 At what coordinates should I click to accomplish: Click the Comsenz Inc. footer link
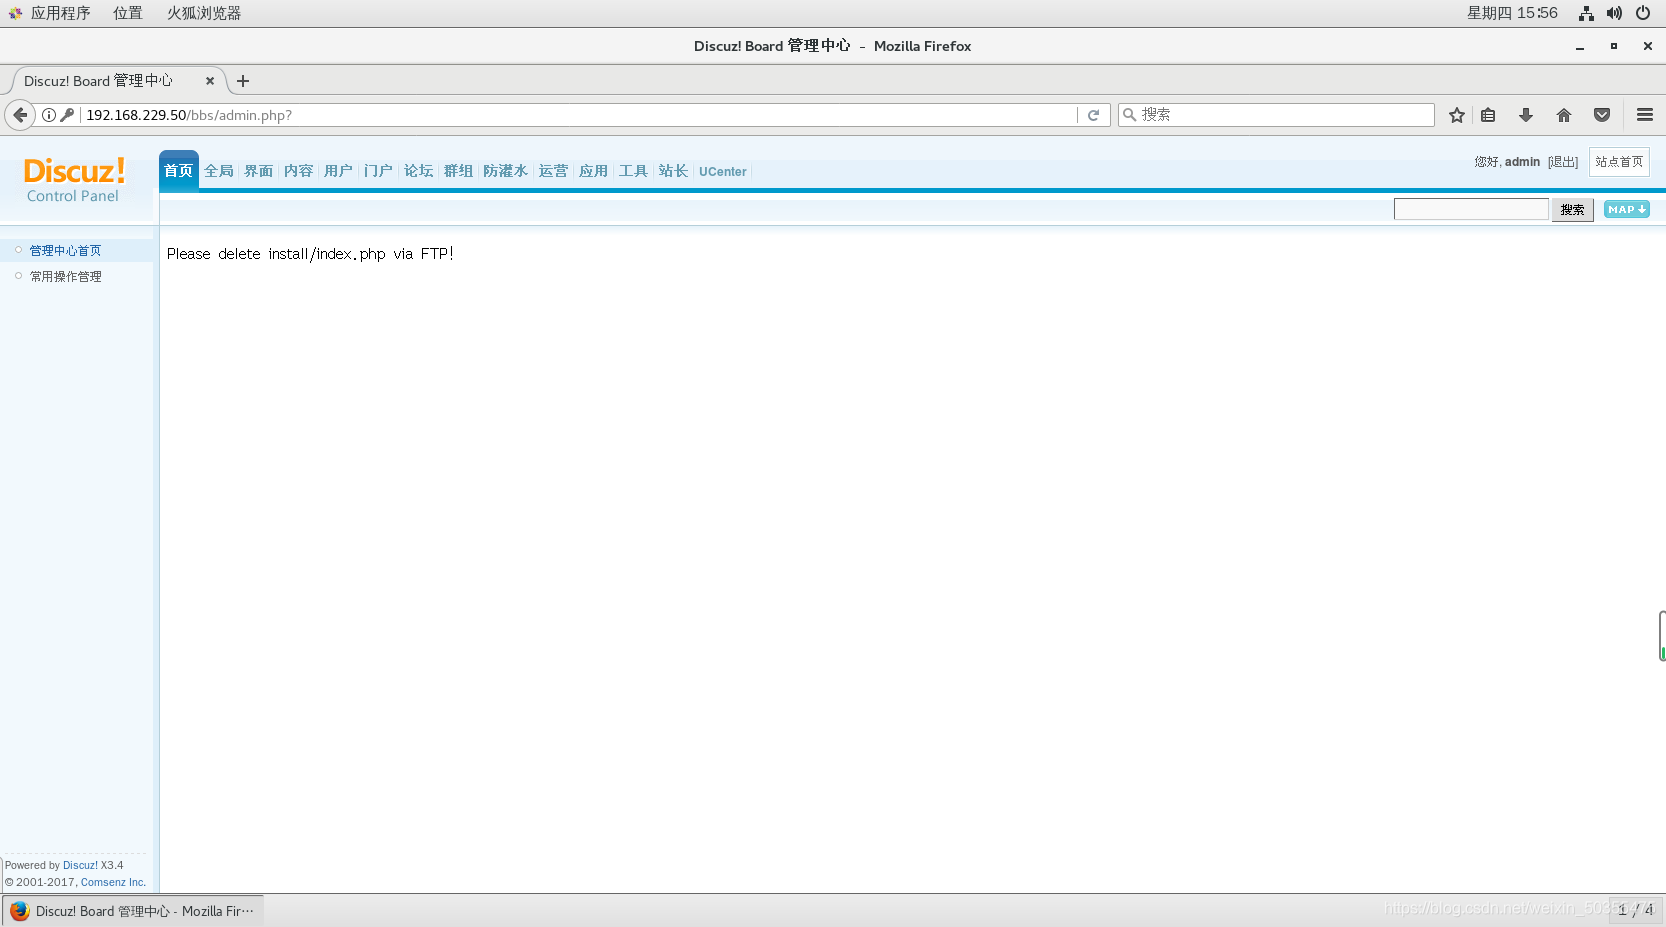tap(113, 882)
